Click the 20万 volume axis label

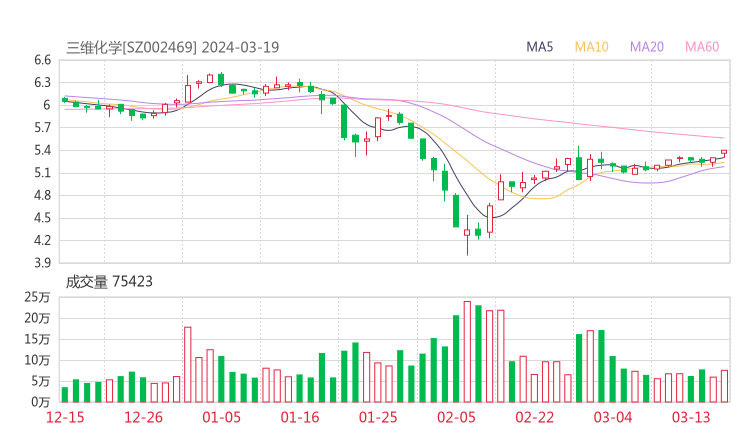(x=37, y=318)
